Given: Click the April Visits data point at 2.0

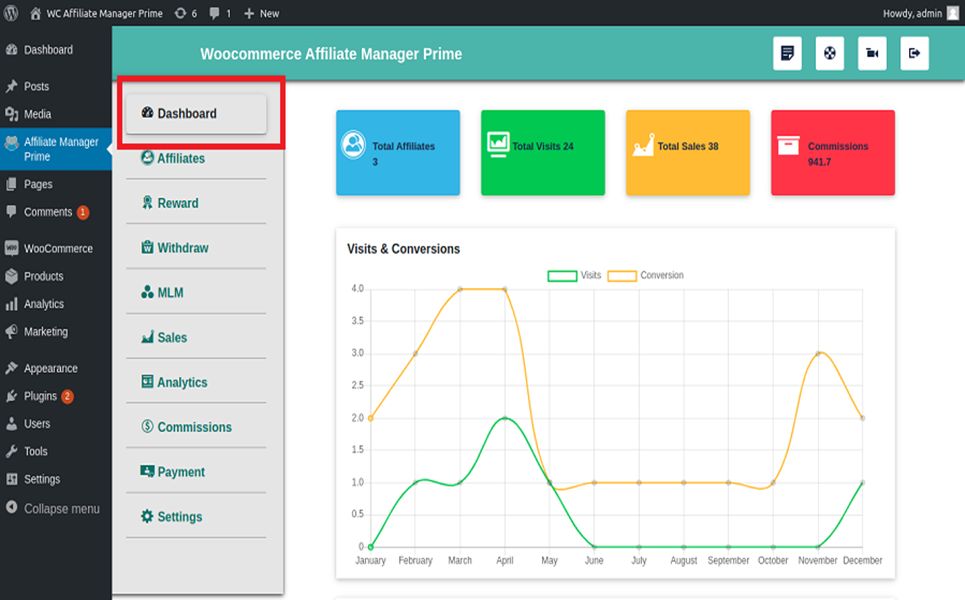Looking at the screenshot, I should pyautogui.click(x=504, y=418).
